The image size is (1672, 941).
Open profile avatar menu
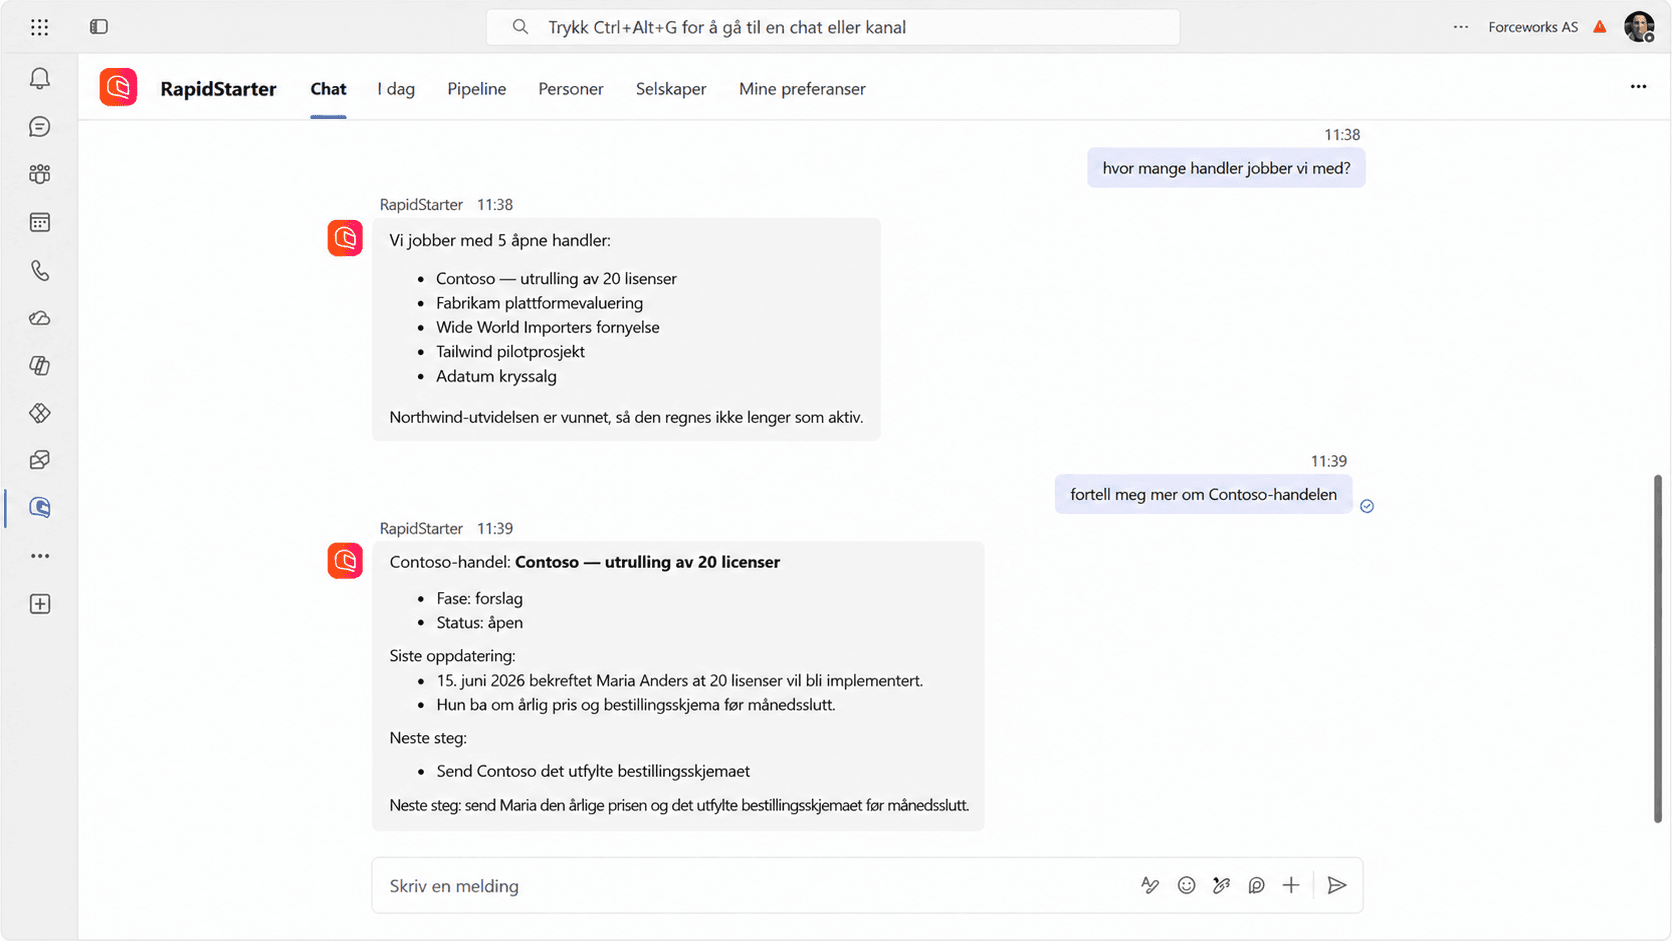tap(1639, 27)
